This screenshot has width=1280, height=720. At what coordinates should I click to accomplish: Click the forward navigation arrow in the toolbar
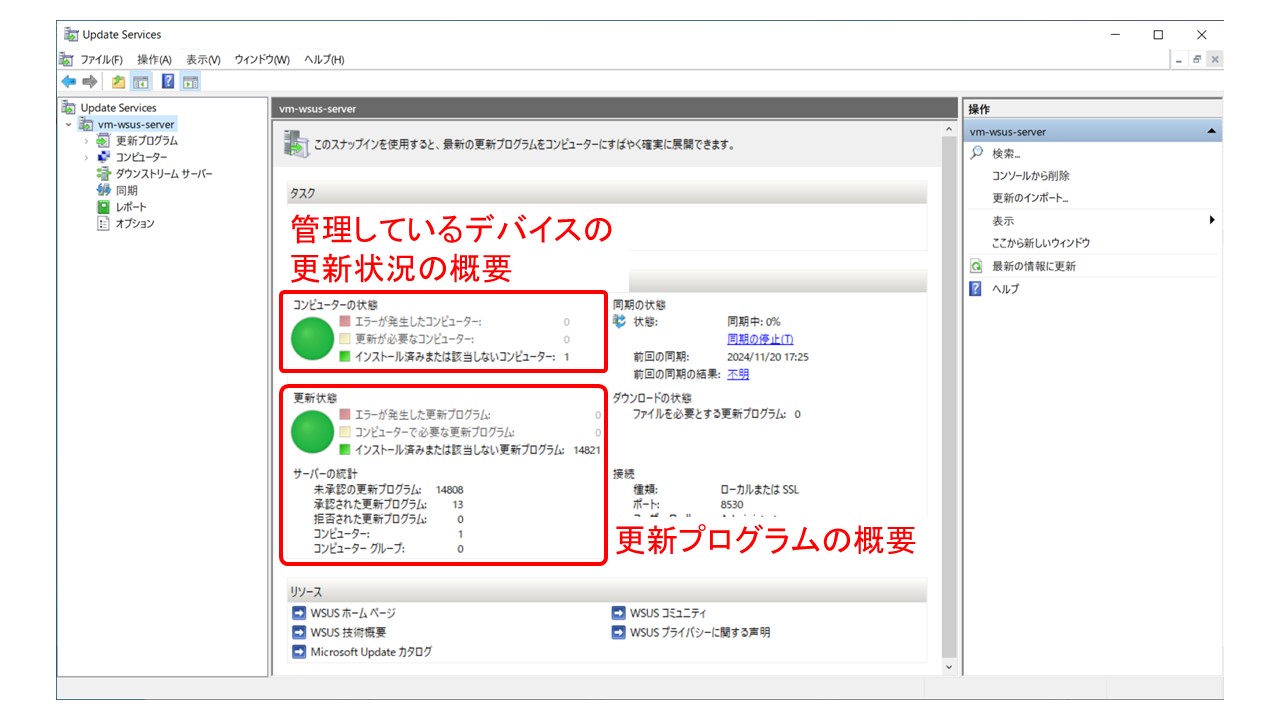pos(90,84)
